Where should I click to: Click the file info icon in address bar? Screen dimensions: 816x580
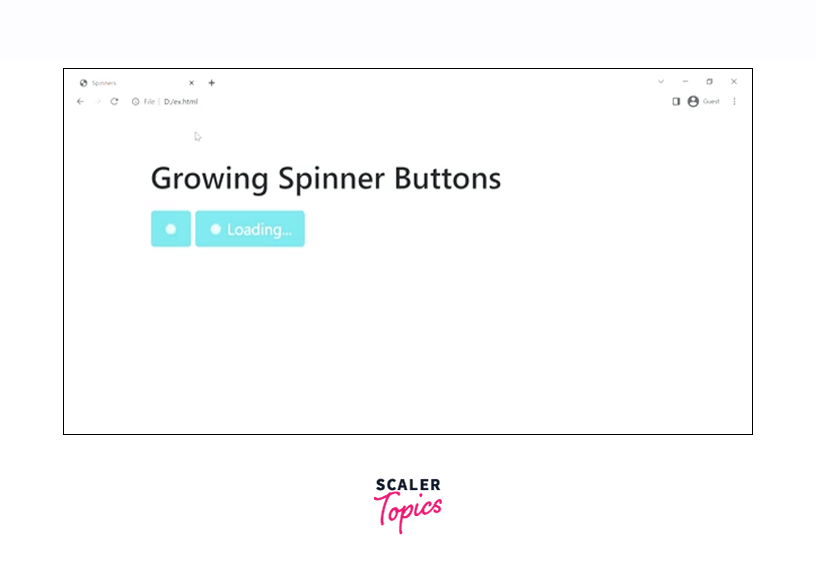coord(136,101)
